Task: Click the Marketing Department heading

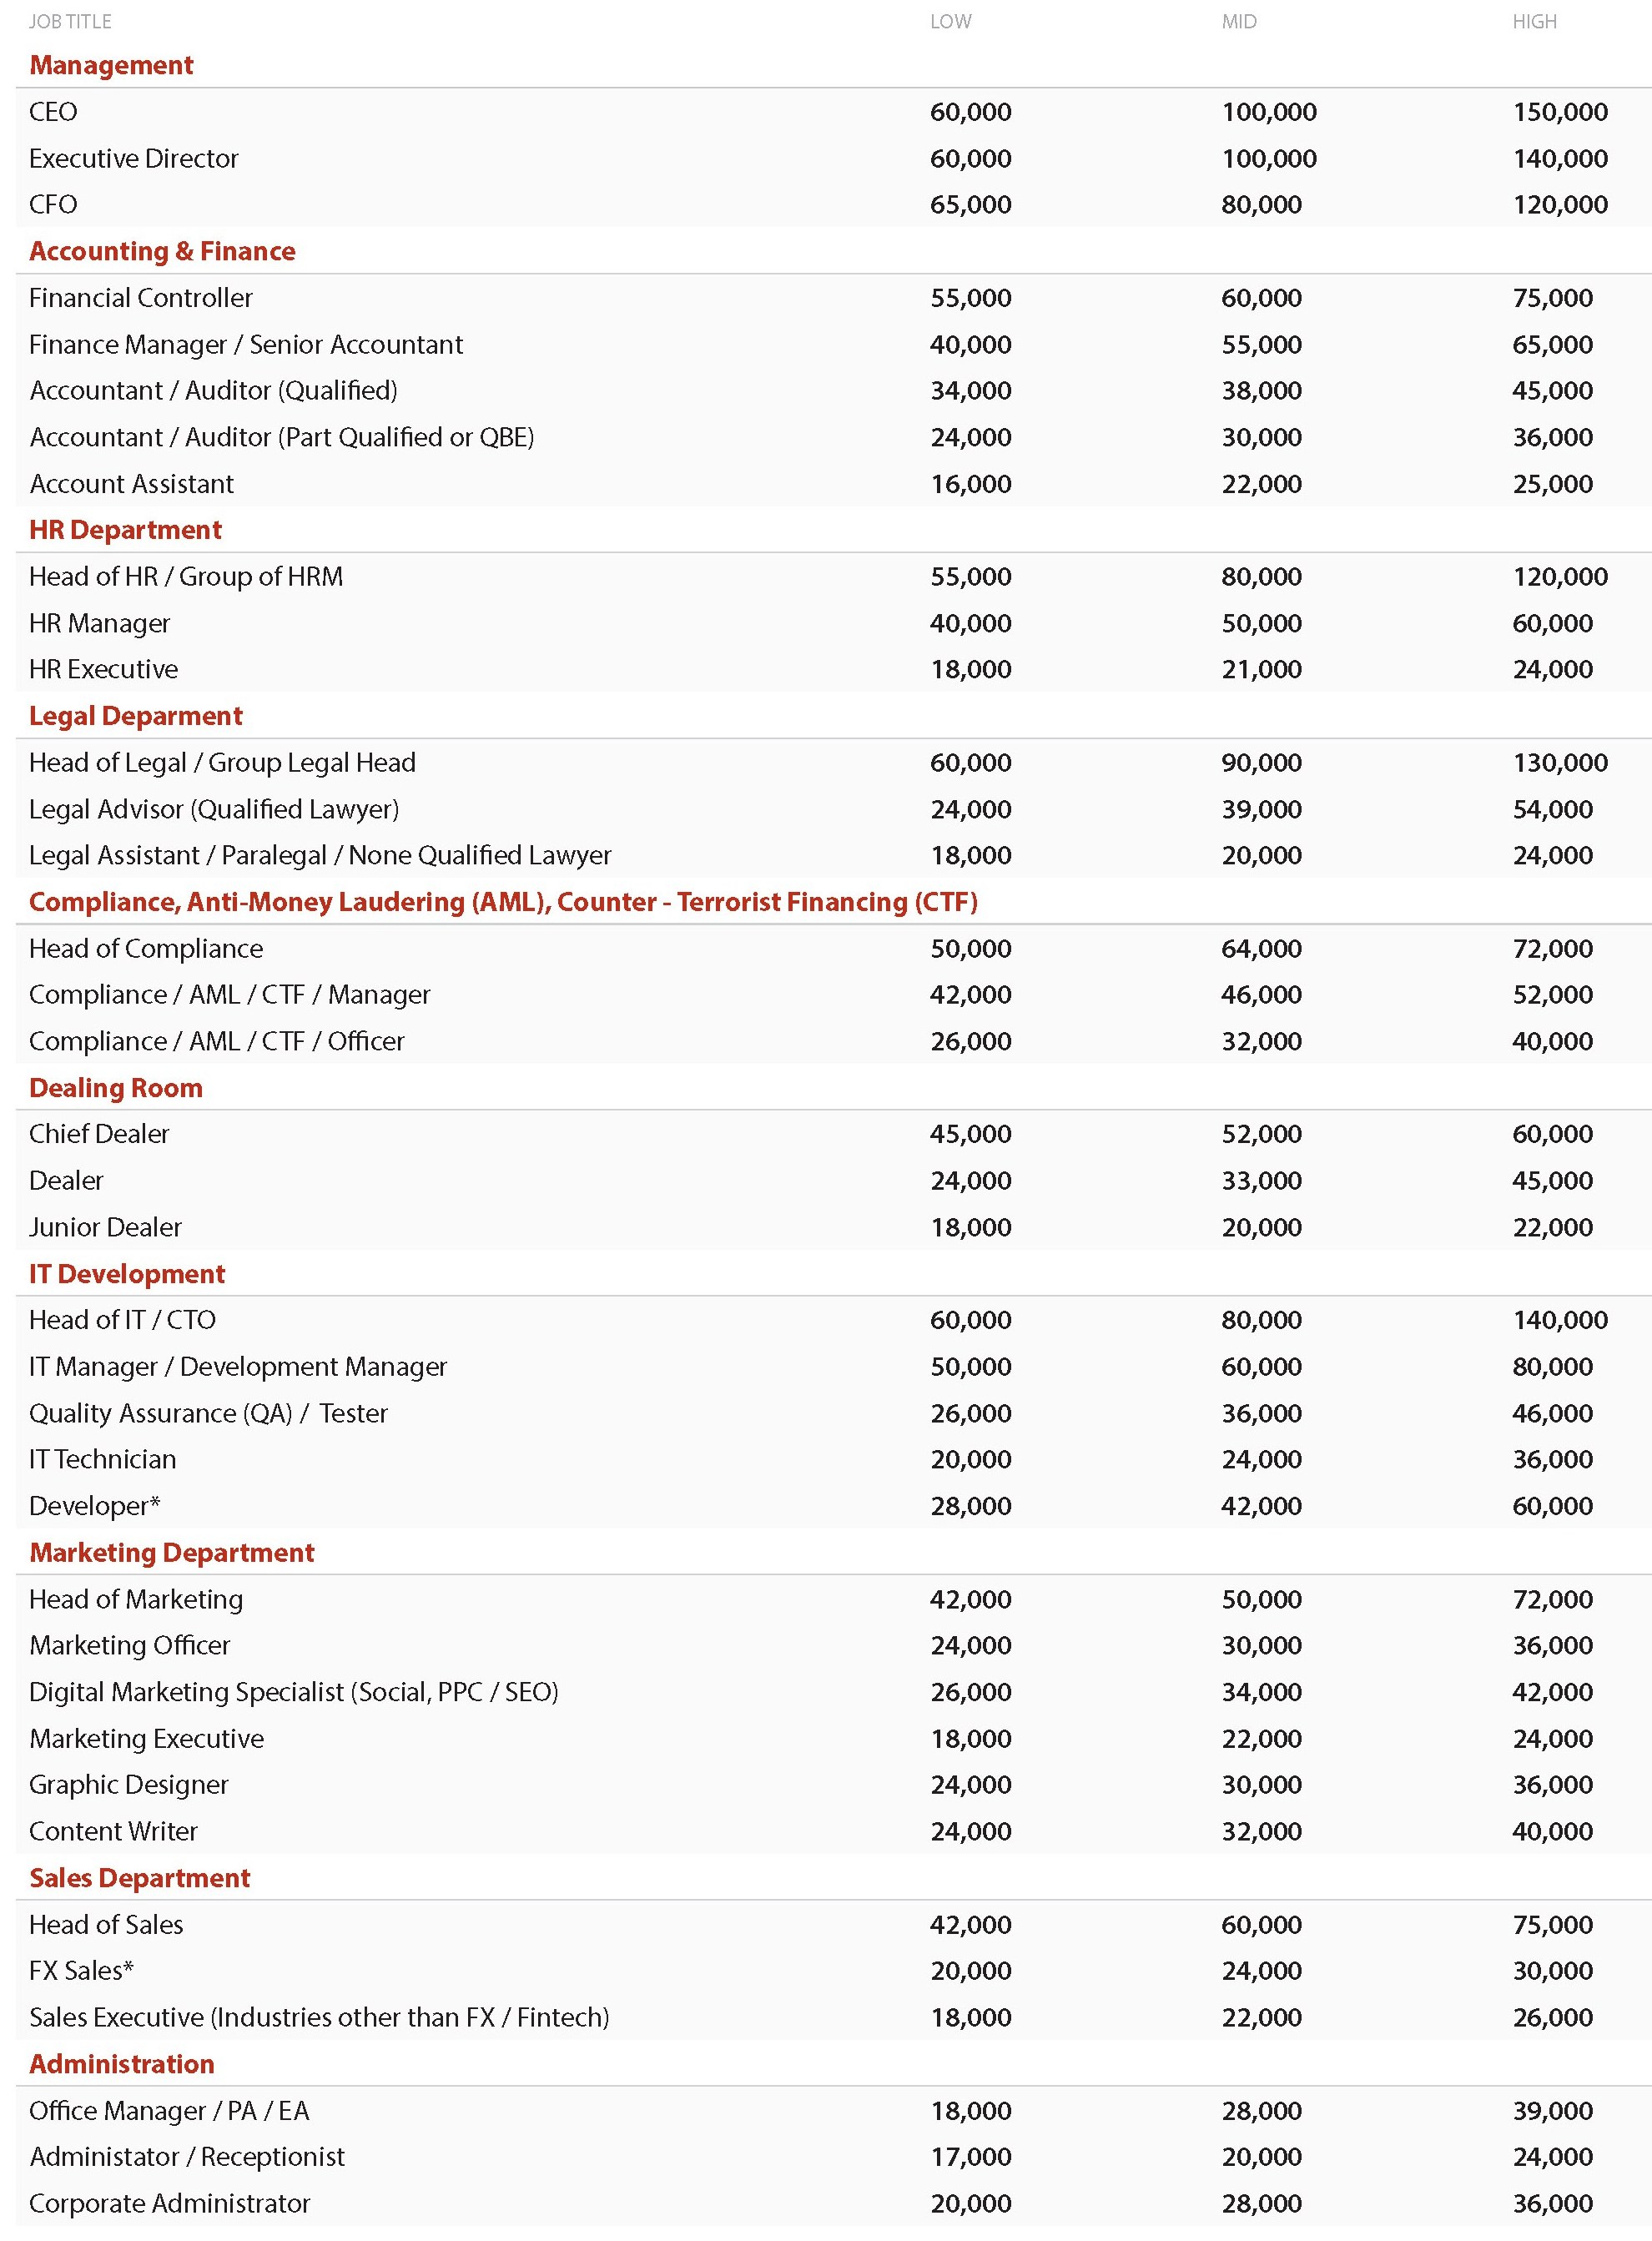Action: (172, 1553)
